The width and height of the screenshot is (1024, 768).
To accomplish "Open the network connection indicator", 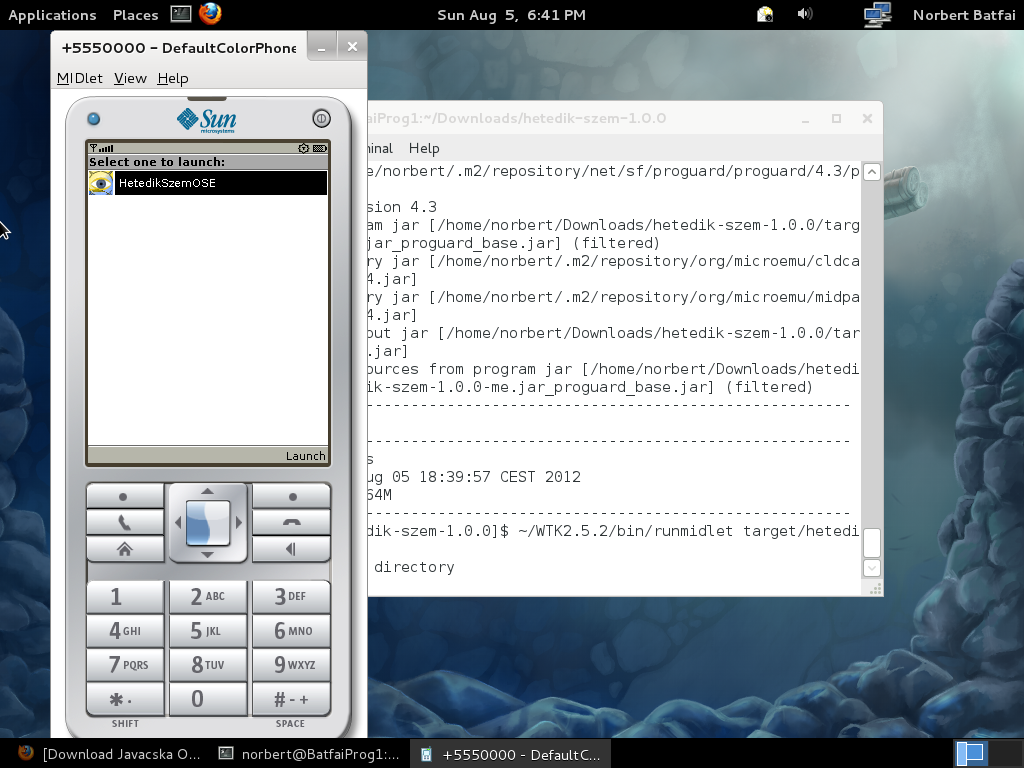I will (x=877, y=14).
